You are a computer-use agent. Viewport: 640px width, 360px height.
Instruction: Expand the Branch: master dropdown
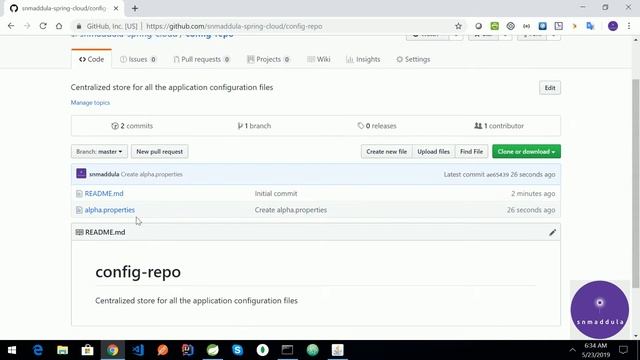click(99, 151)
